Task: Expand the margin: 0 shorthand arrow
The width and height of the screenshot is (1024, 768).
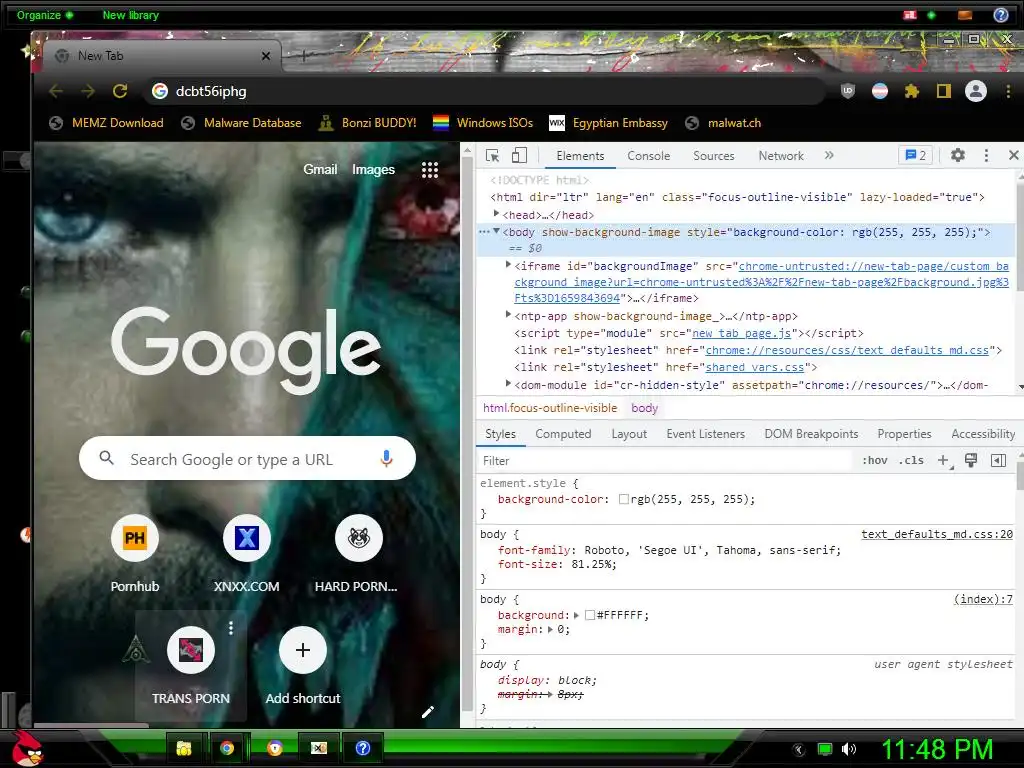Action: pyautogui.click(x=550, y=630)
